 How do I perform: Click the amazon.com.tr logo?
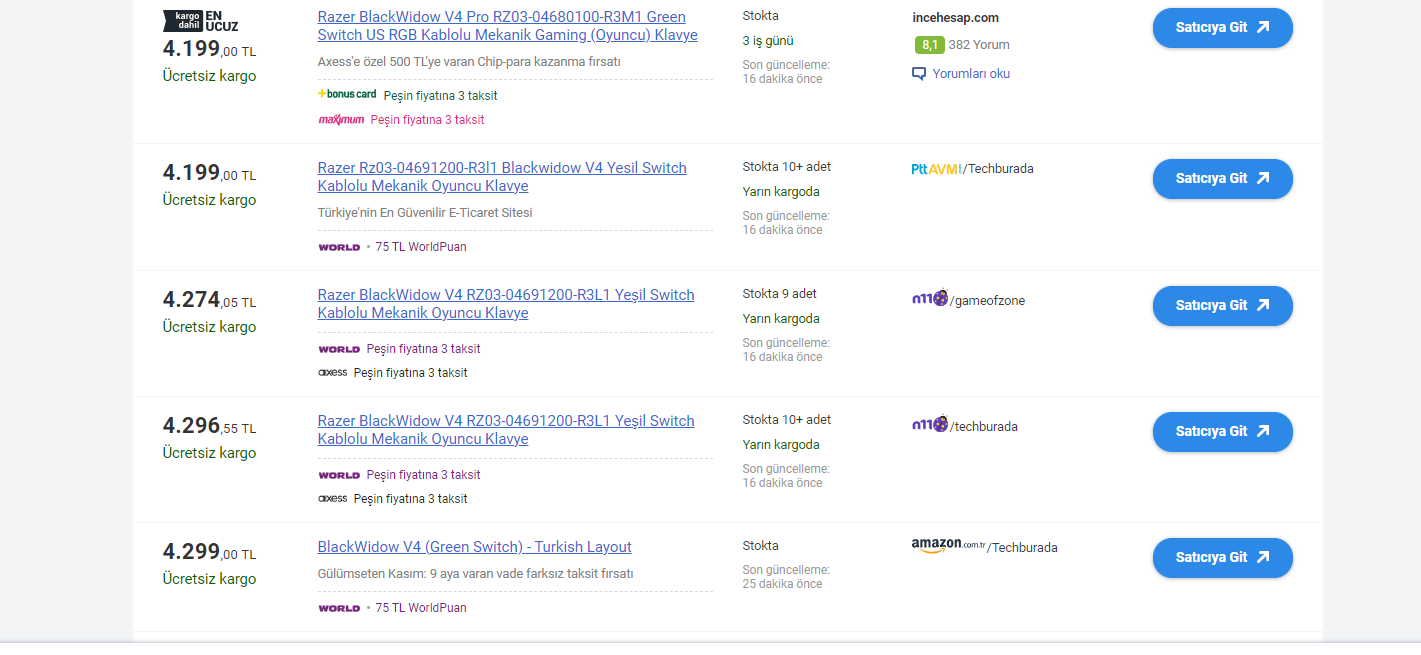[x=949, y=546]
